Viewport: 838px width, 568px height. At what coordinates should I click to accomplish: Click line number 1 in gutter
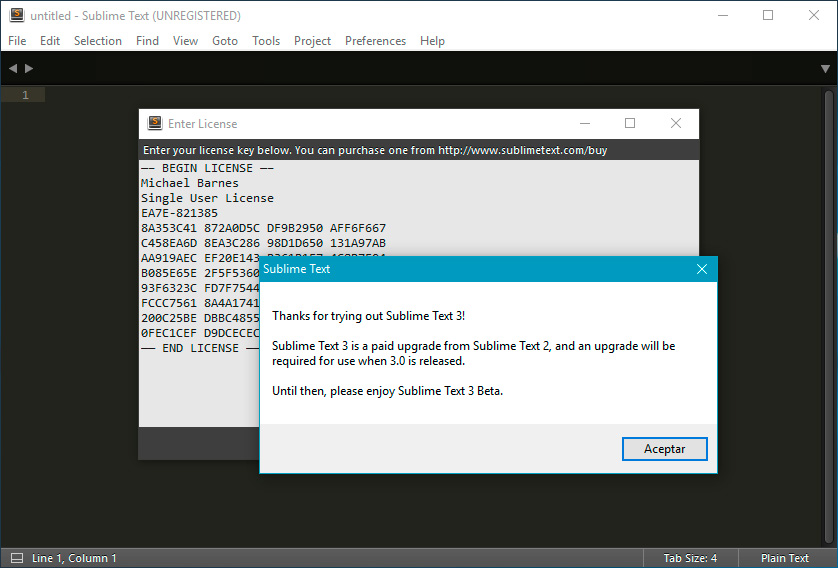click(25, 95)
